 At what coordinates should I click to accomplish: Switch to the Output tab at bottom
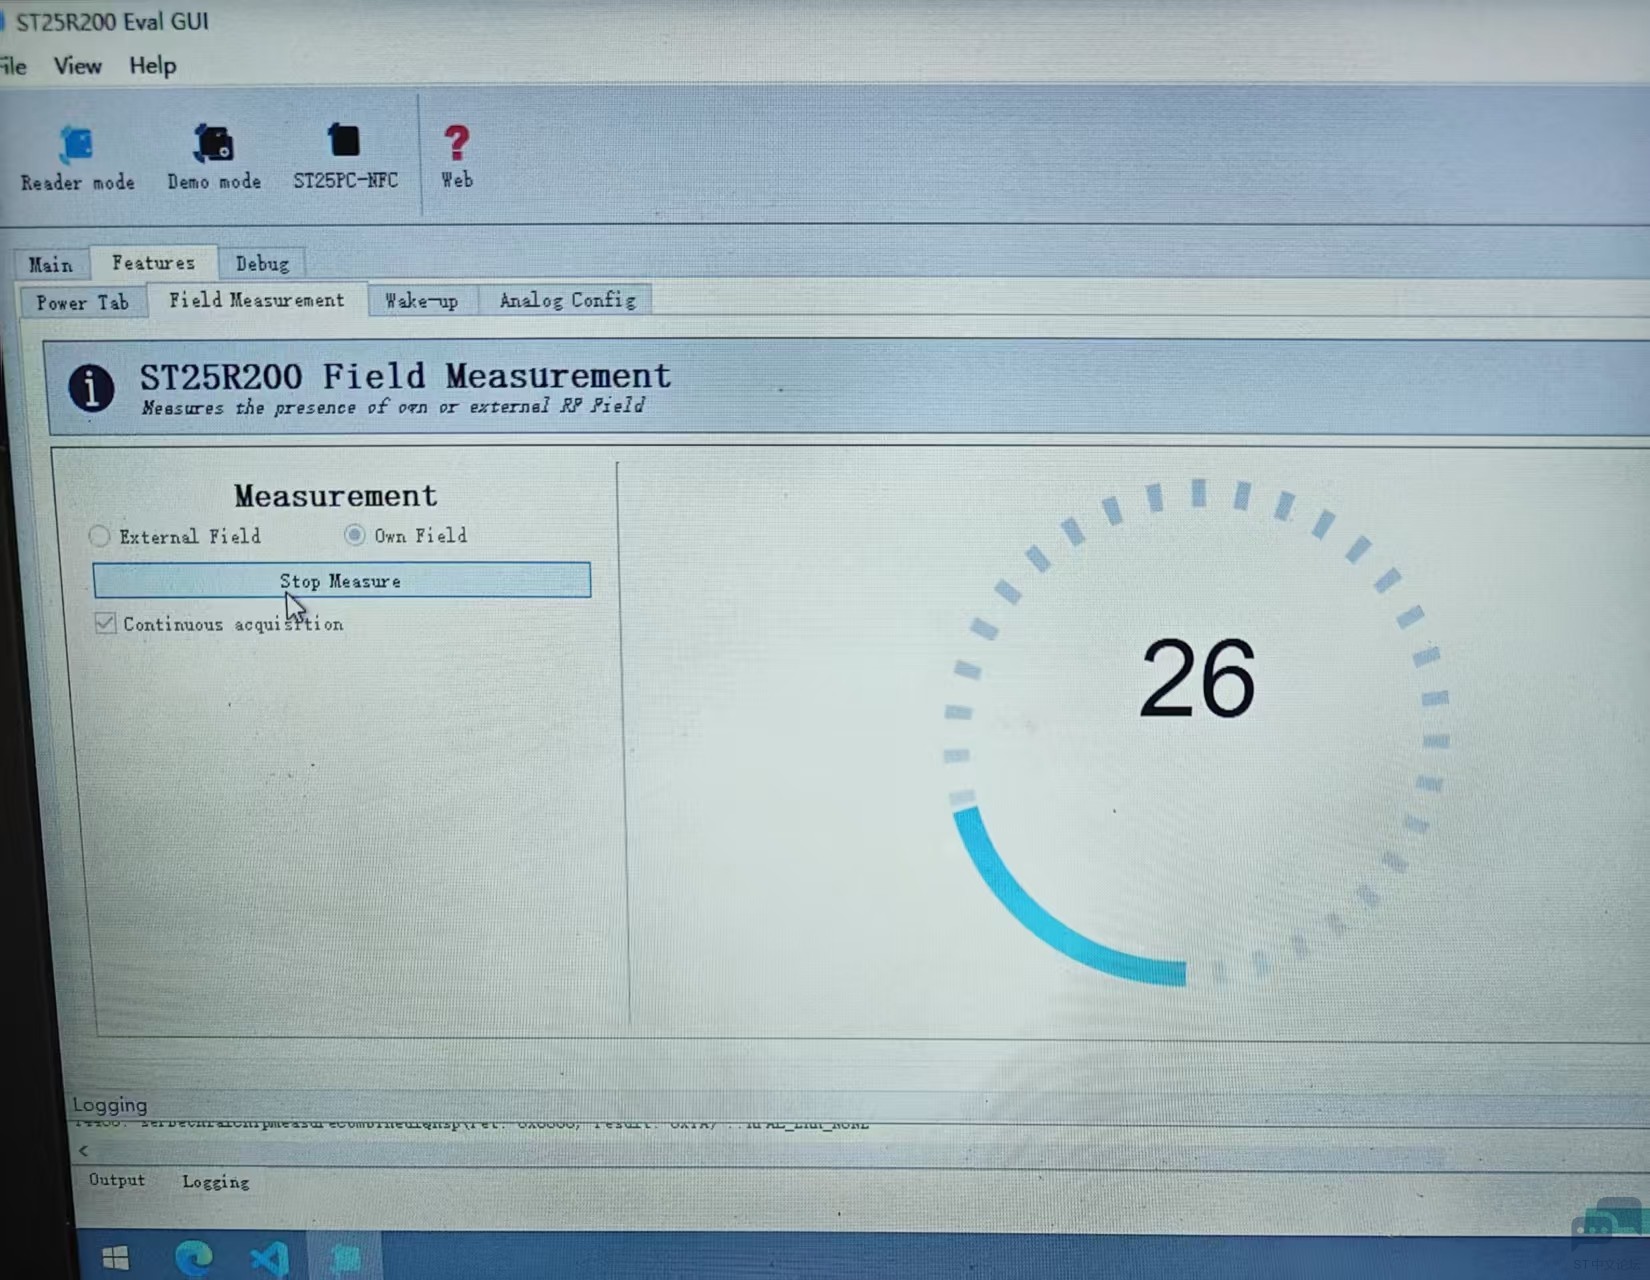117,1180
